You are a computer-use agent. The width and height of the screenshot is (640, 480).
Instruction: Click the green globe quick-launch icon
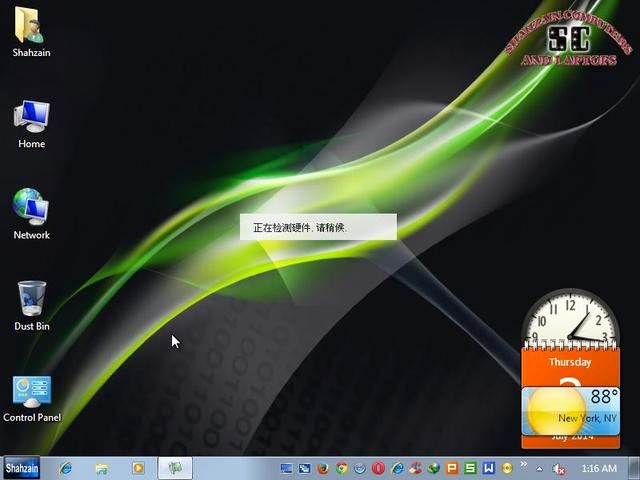point(433,468)
